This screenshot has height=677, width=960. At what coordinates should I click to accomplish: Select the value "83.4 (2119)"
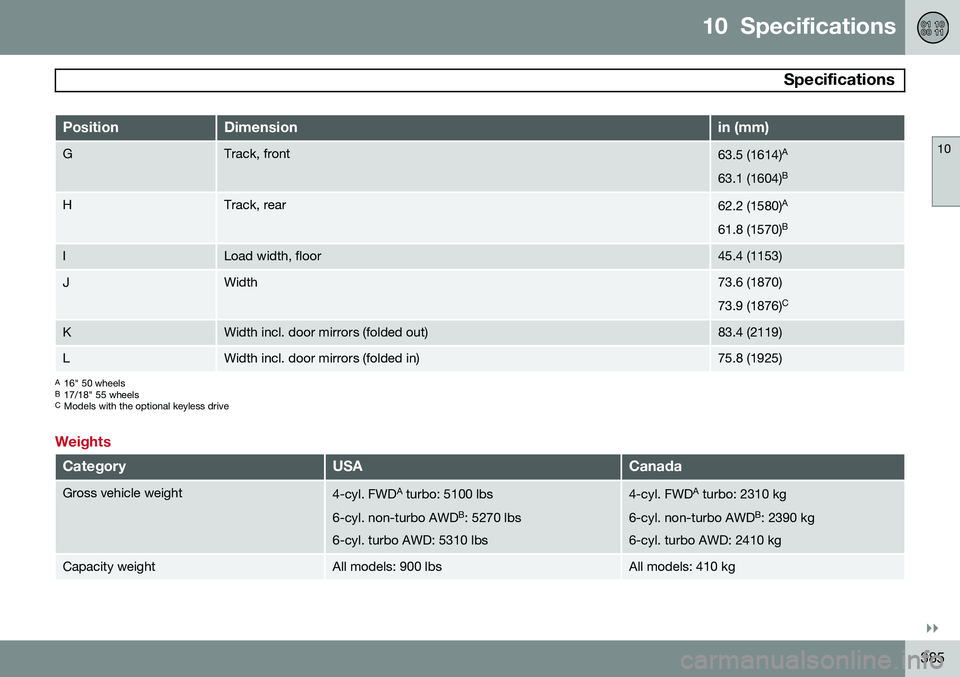[x=750, y=332]
